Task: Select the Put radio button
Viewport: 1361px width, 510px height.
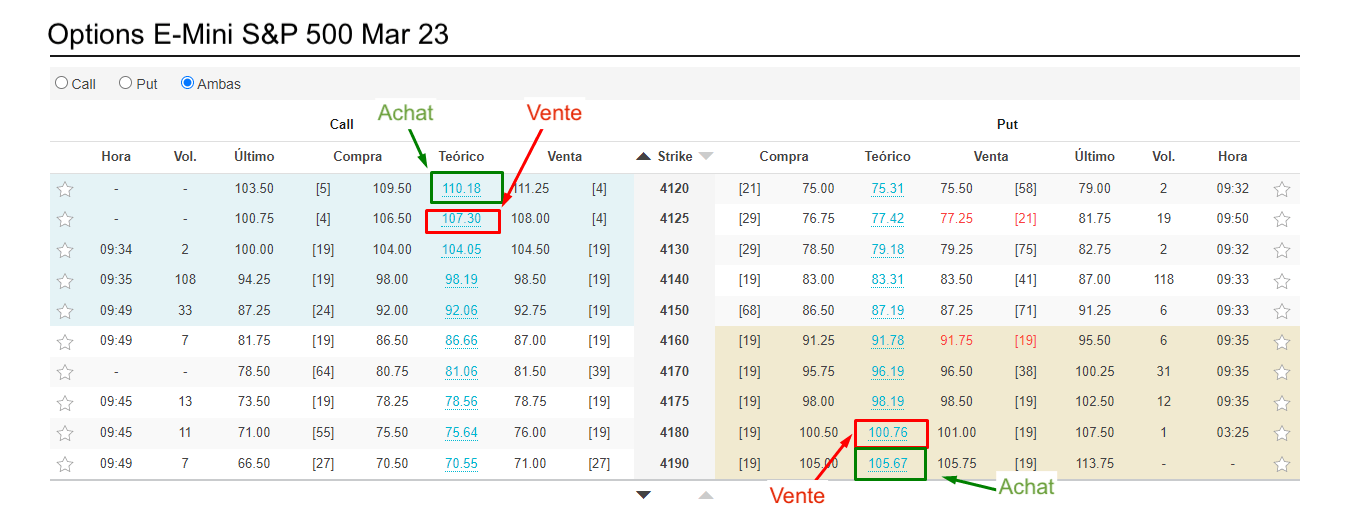Action: [126, 84]
